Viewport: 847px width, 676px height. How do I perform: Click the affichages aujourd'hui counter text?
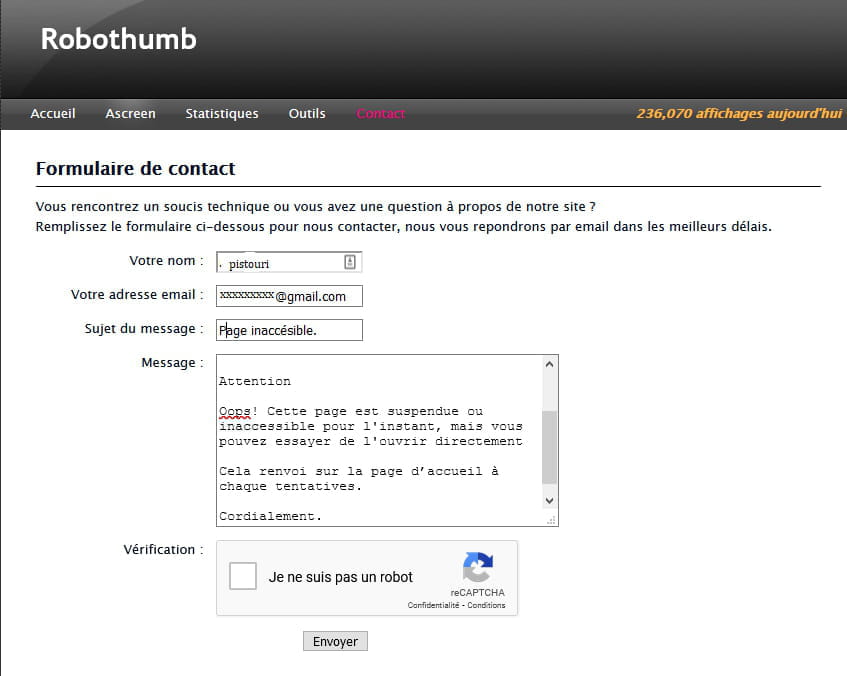point(739,113)
